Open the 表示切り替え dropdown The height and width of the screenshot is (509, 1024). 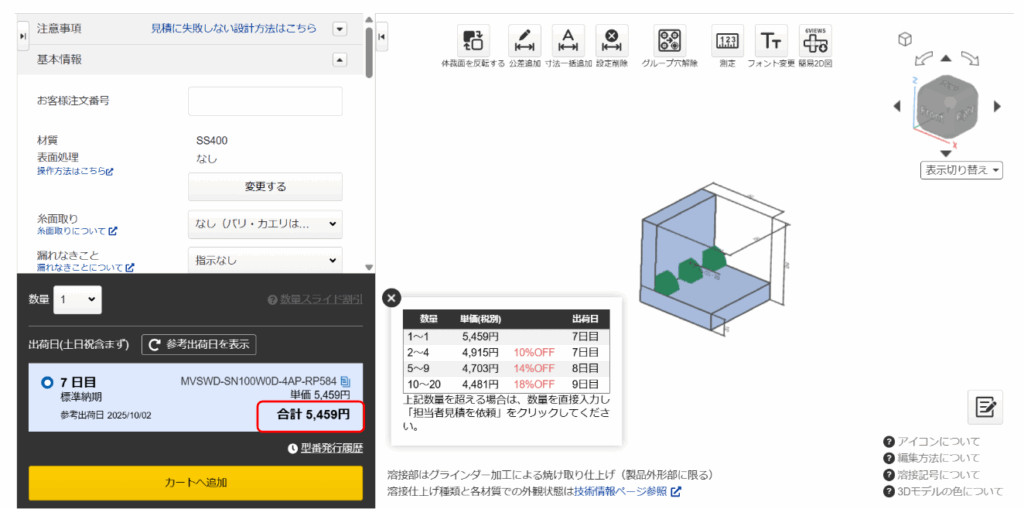(961, 170)
